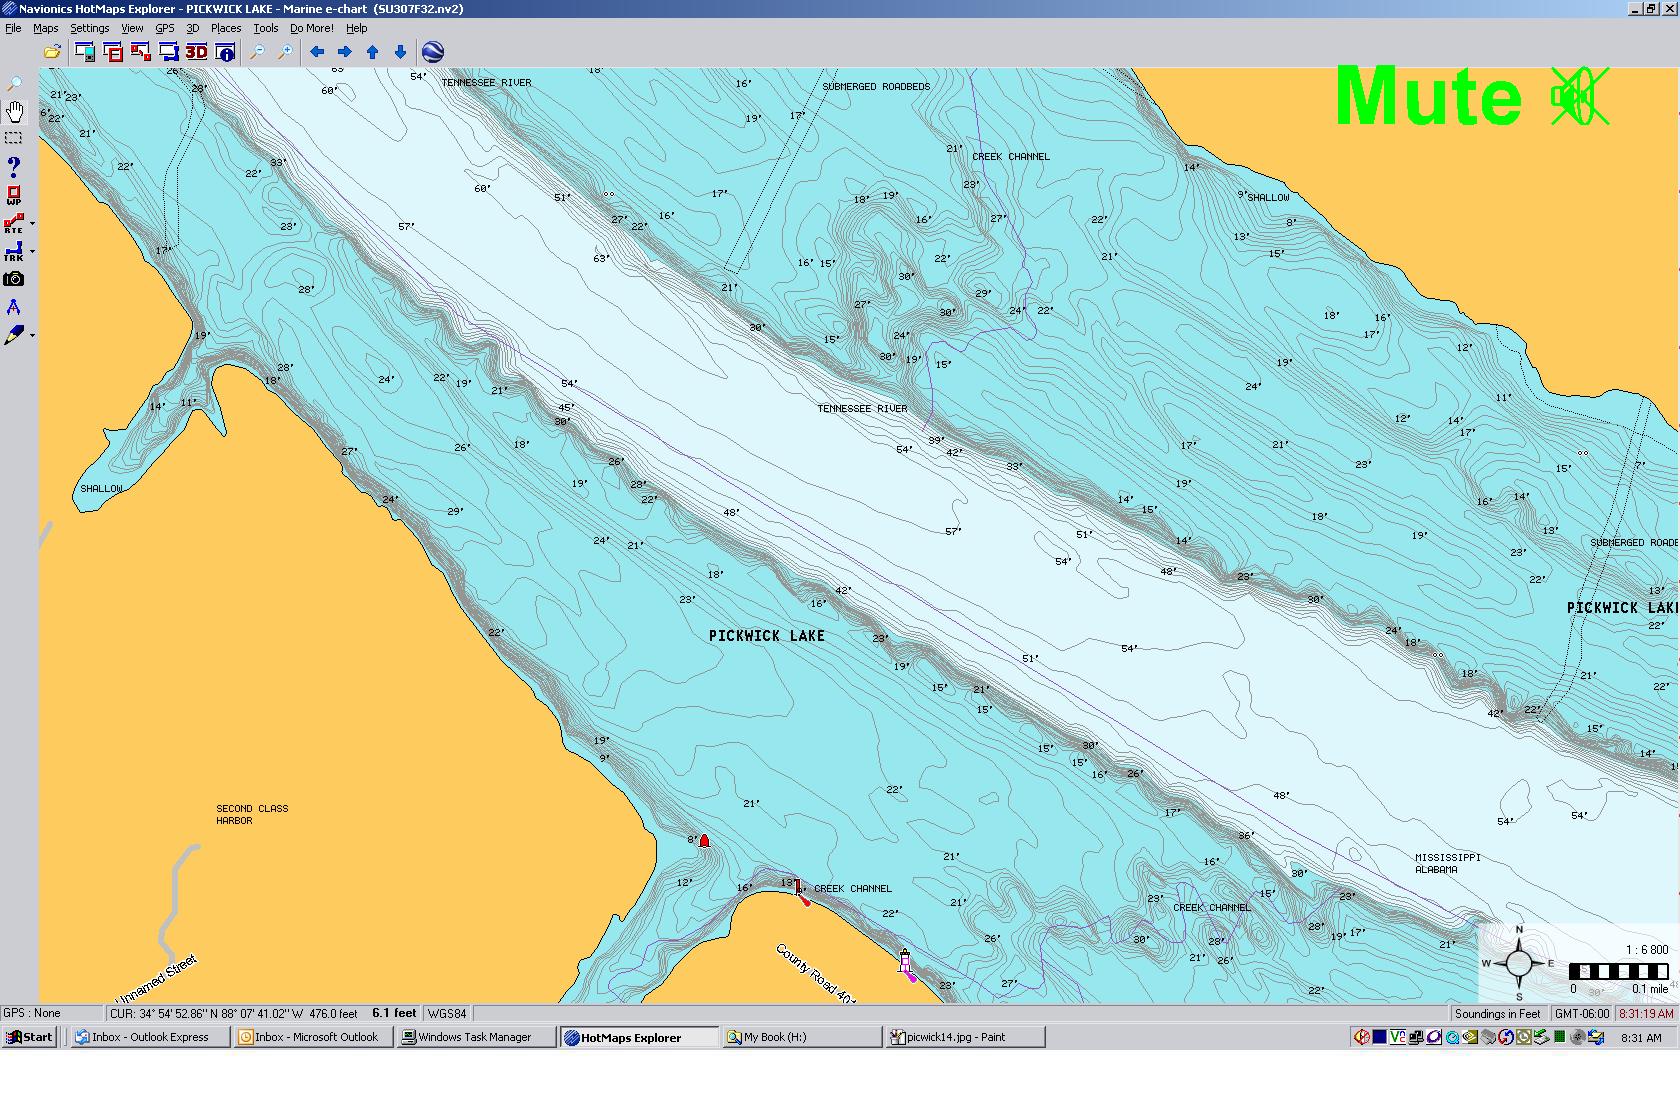
Task: Launch the Google Earth globe icon
Action: point(433,52)
